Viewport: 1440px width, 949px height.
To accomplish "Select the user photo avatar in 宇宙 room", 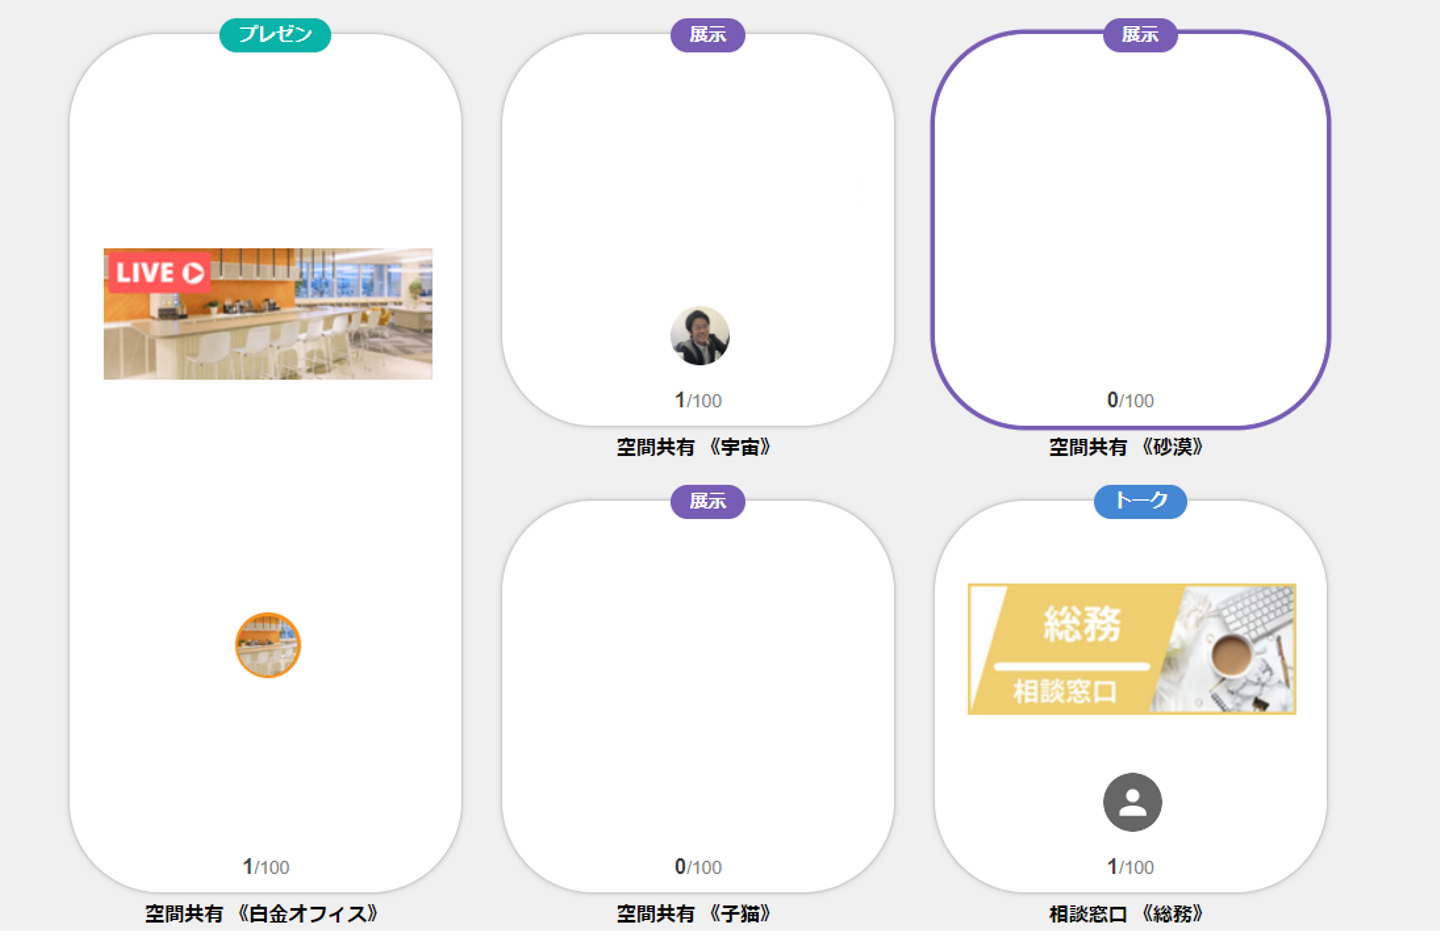I will click(700, 336).
